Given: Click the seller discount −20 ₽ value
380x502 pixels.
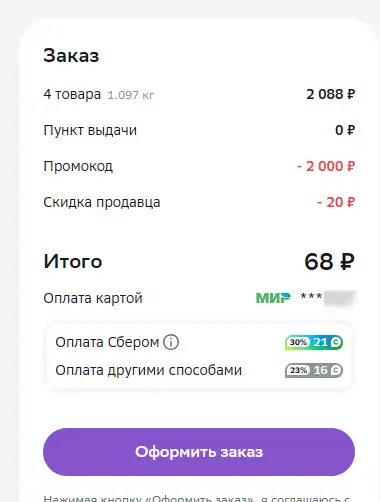Looking at the screenshot, I should pyautogui.click(x=336, y=202).
